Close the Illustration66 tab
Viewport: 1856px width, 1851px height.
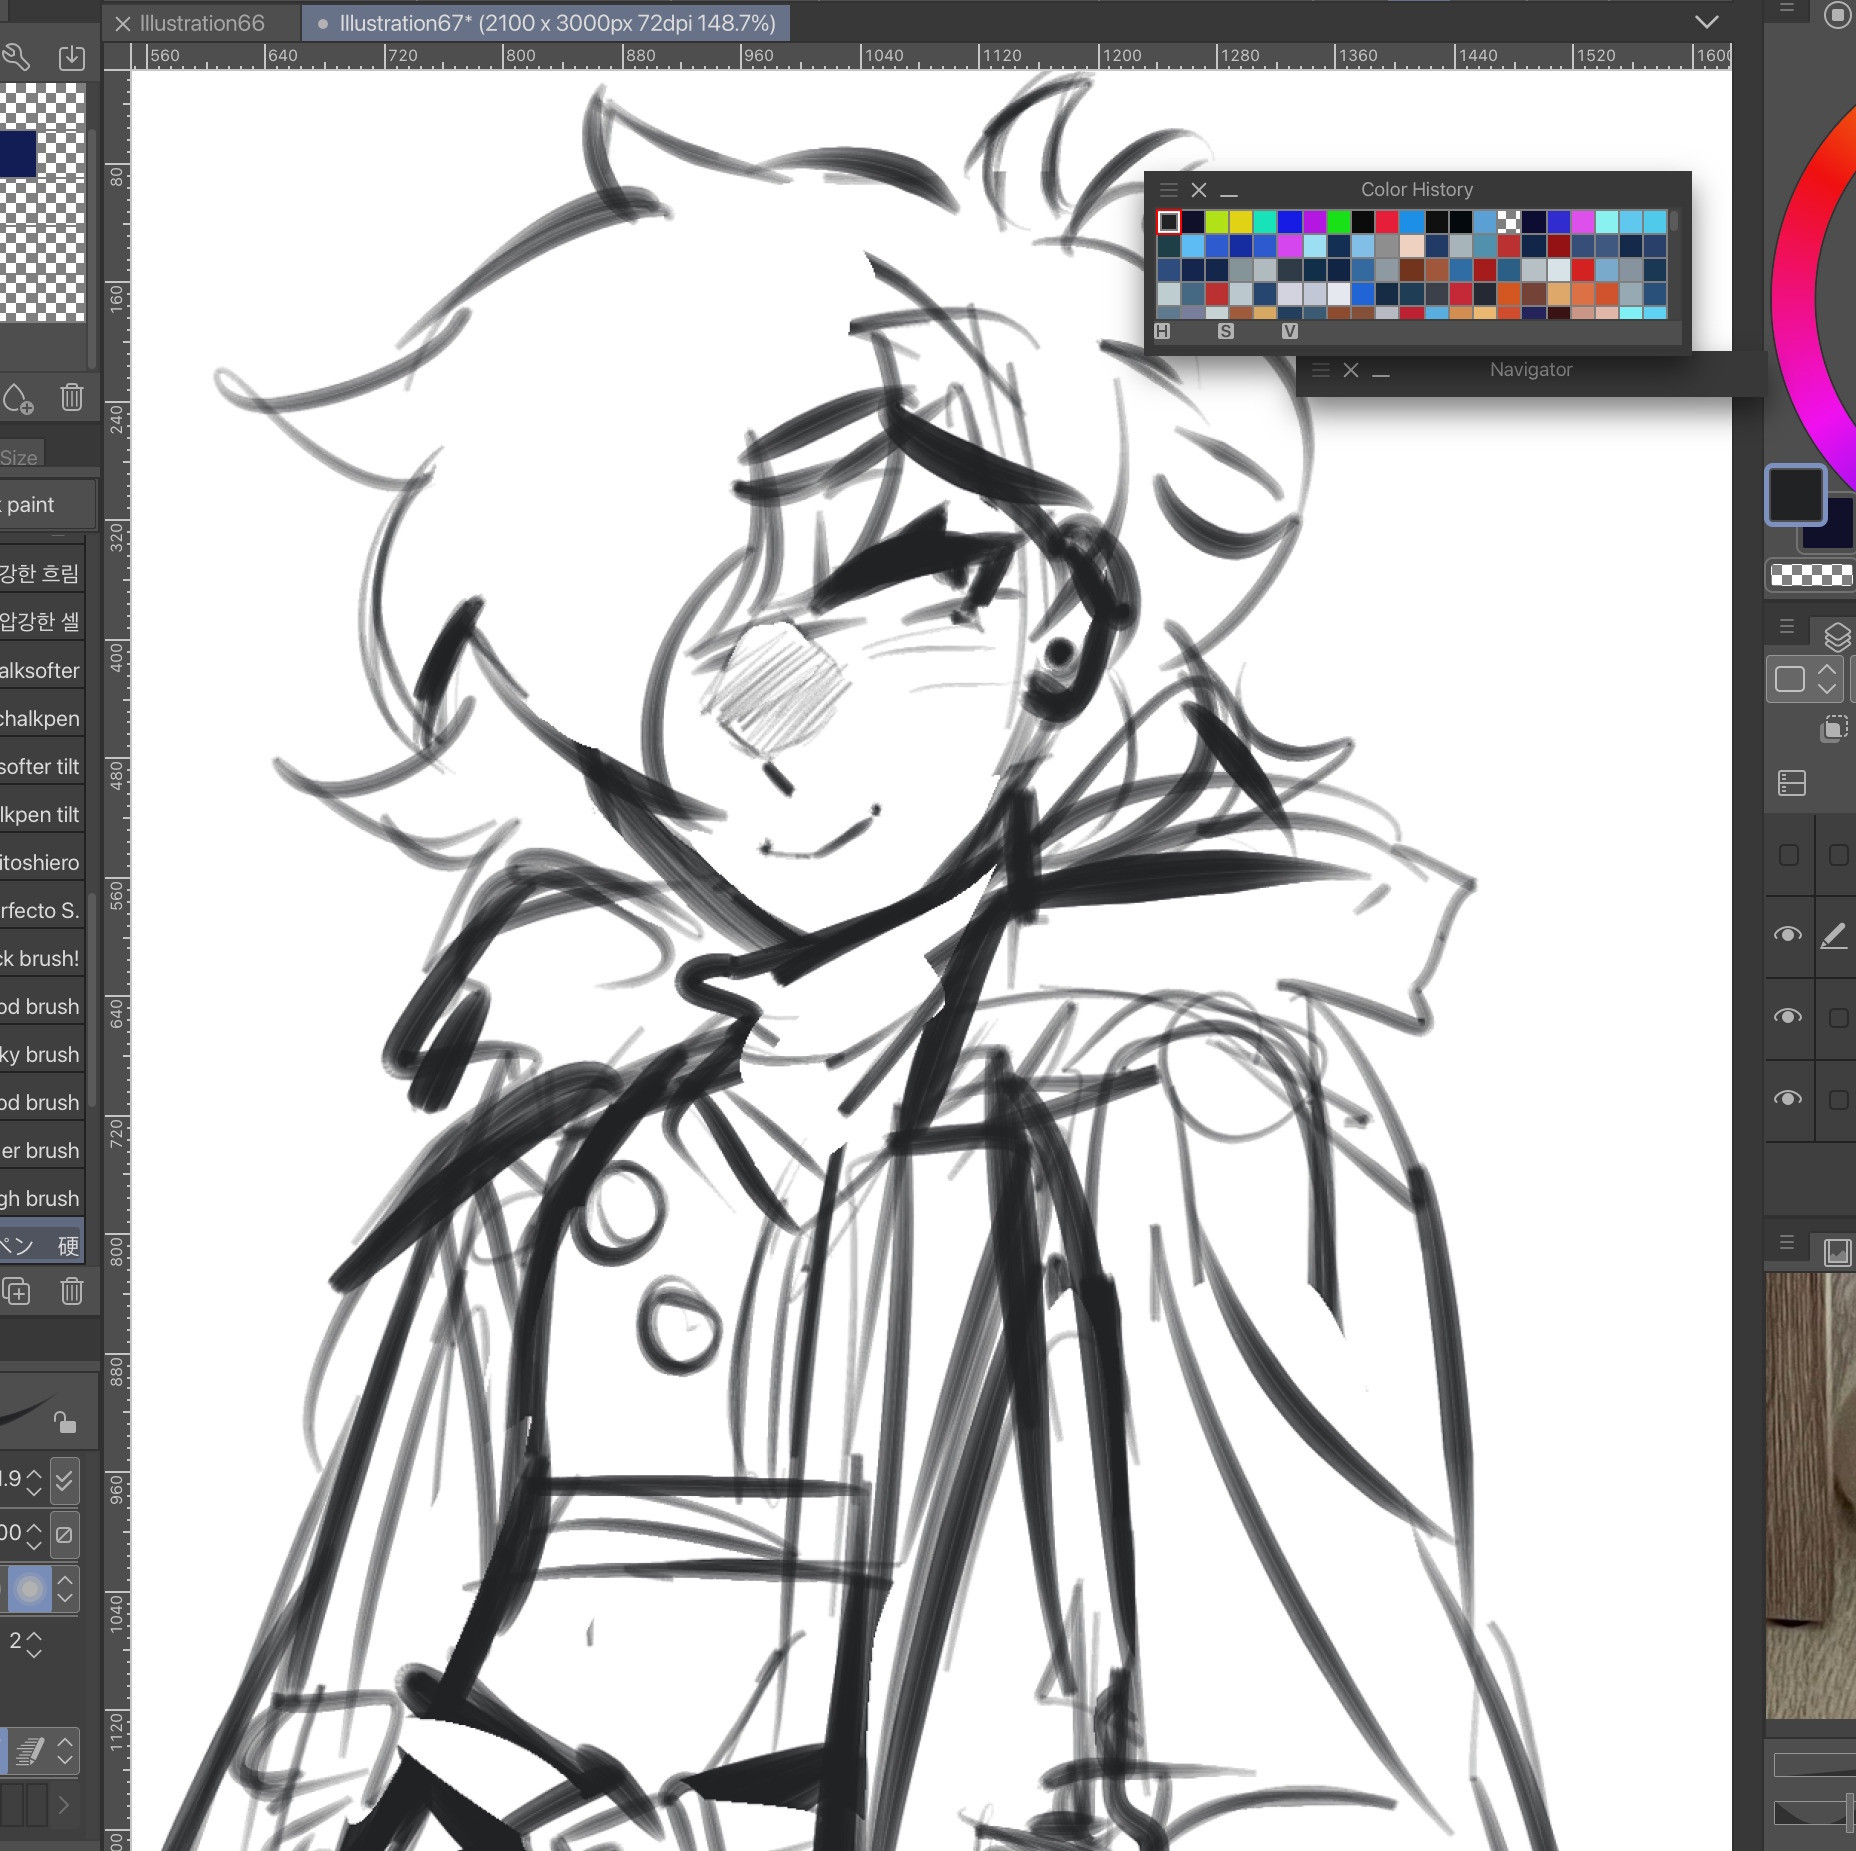123,23
